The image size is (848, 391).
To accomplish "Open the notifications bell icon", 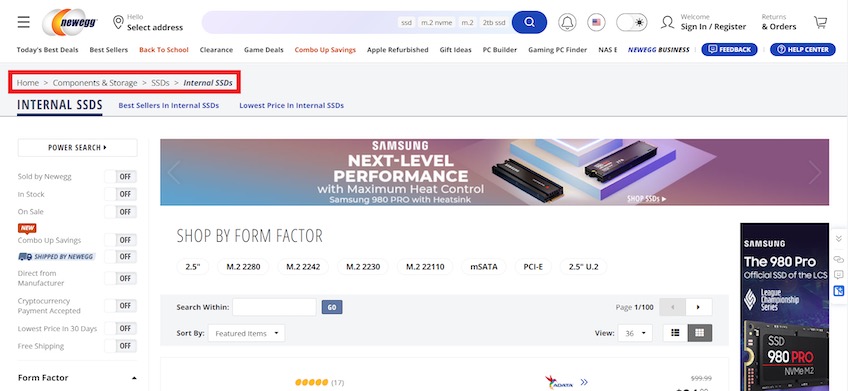I will [x=567, y=22].
